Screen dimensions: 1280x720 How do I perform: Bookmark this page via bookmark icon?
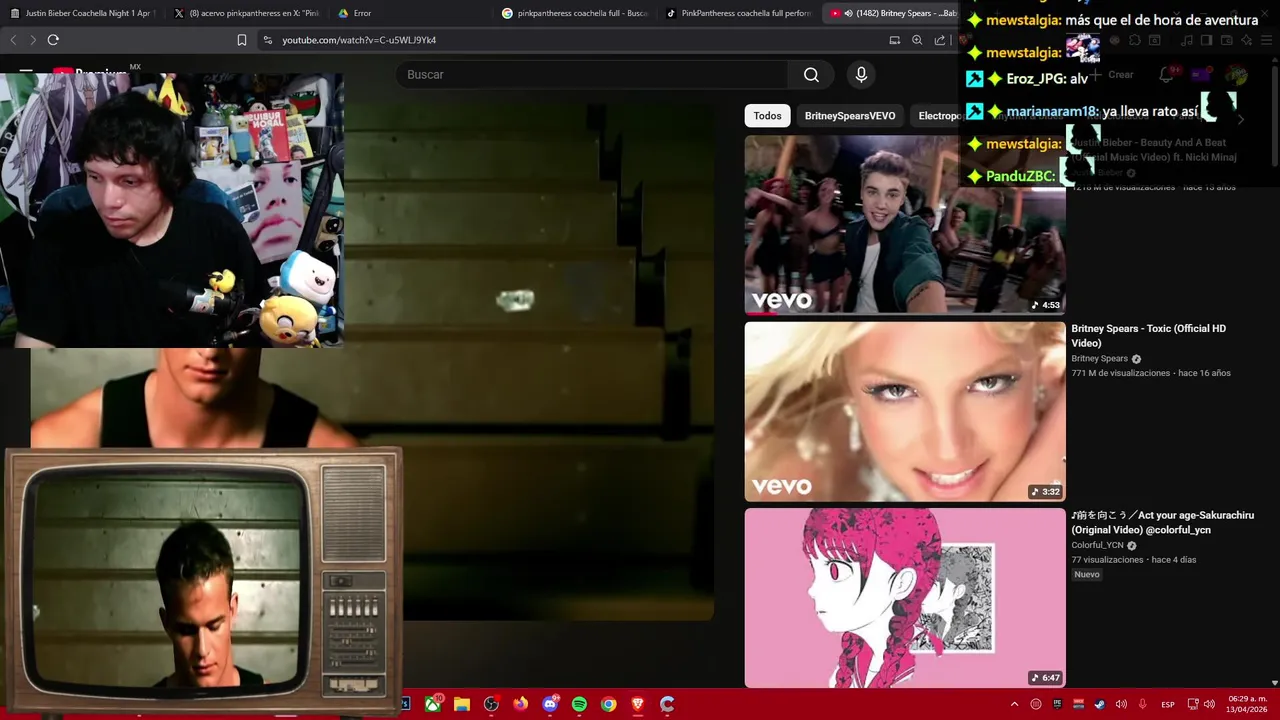241,40
